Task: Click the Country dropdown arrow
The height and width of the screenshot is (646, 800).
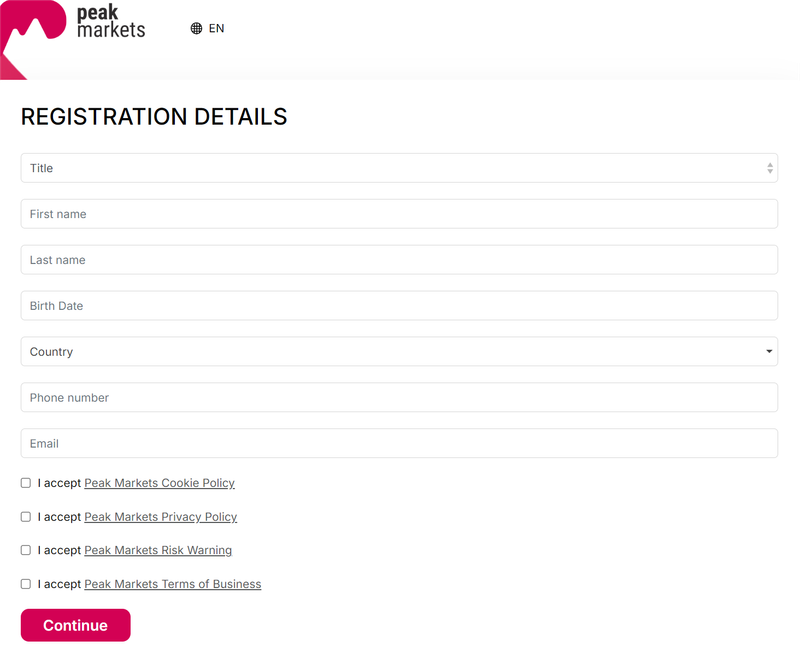Action: coord(769,351)
